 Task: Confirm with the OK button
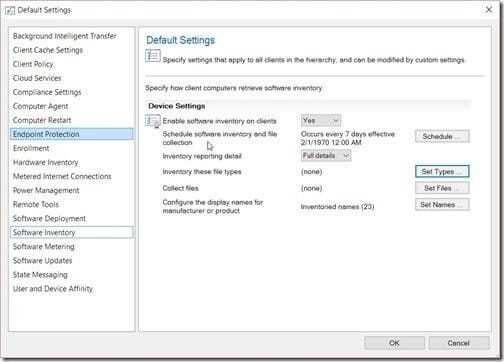(x=394, y=343)
